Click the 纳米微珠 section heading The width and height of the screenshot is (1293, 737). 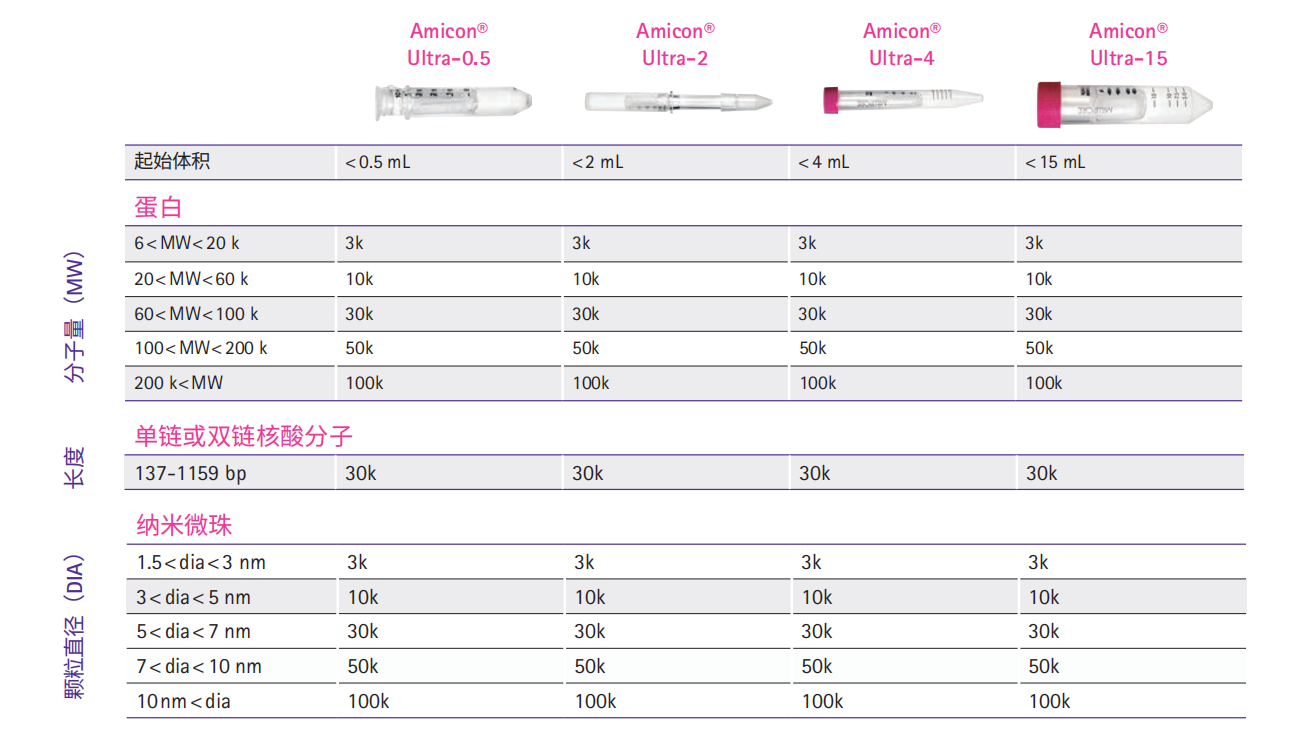184,525
